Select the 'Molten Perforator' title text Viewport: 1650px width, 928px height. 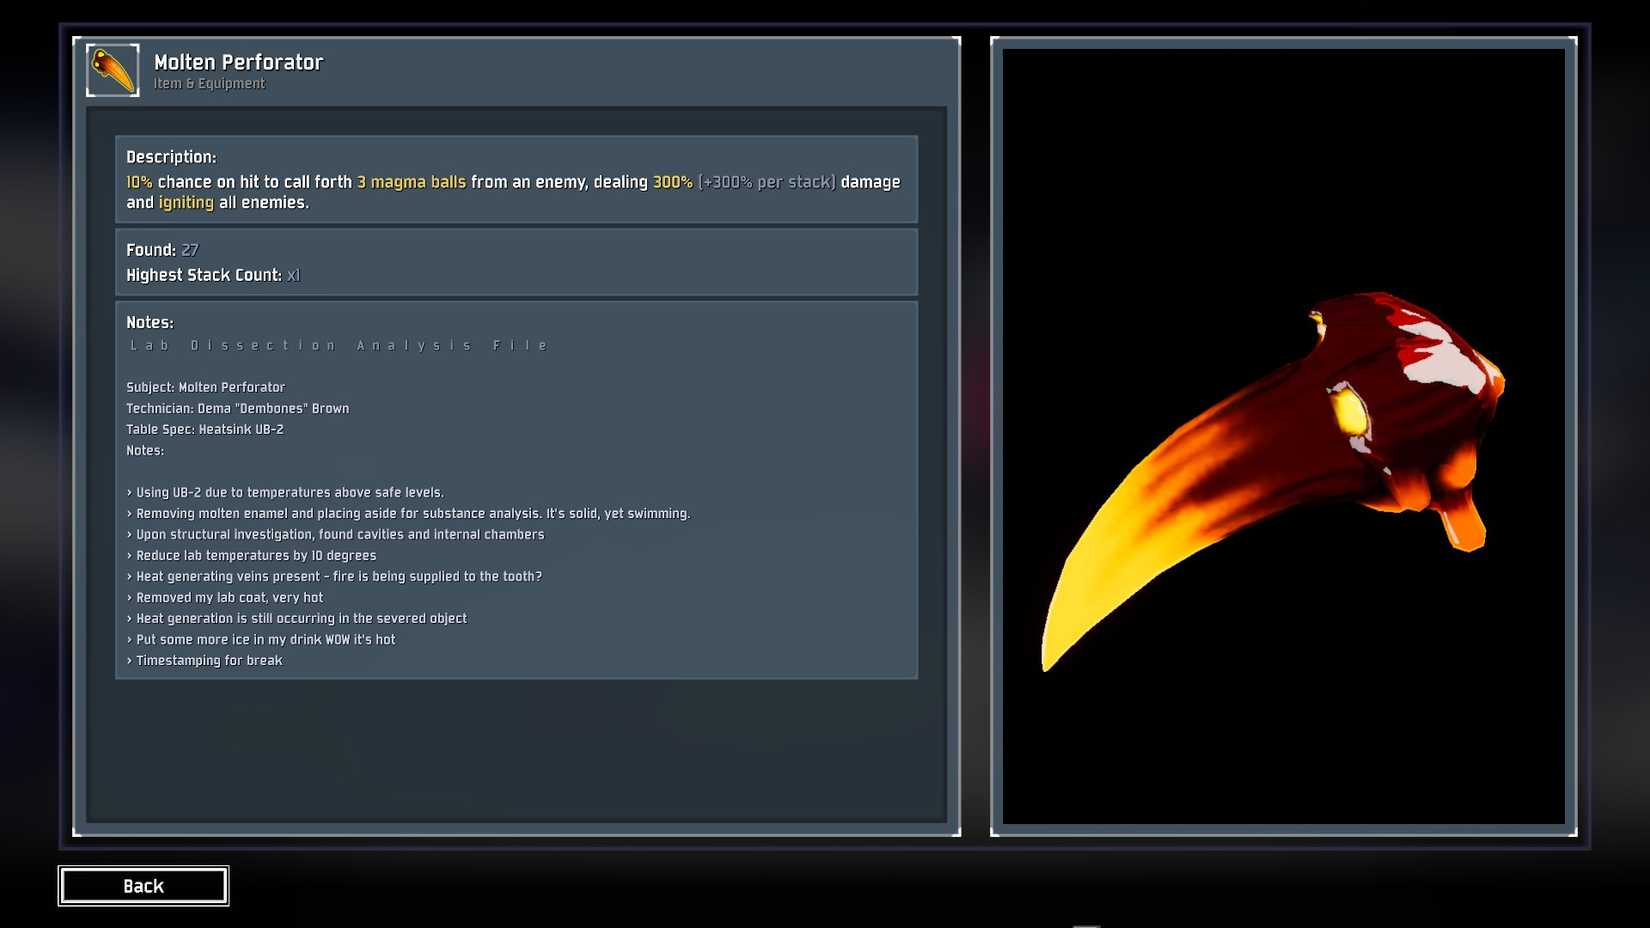238,62
